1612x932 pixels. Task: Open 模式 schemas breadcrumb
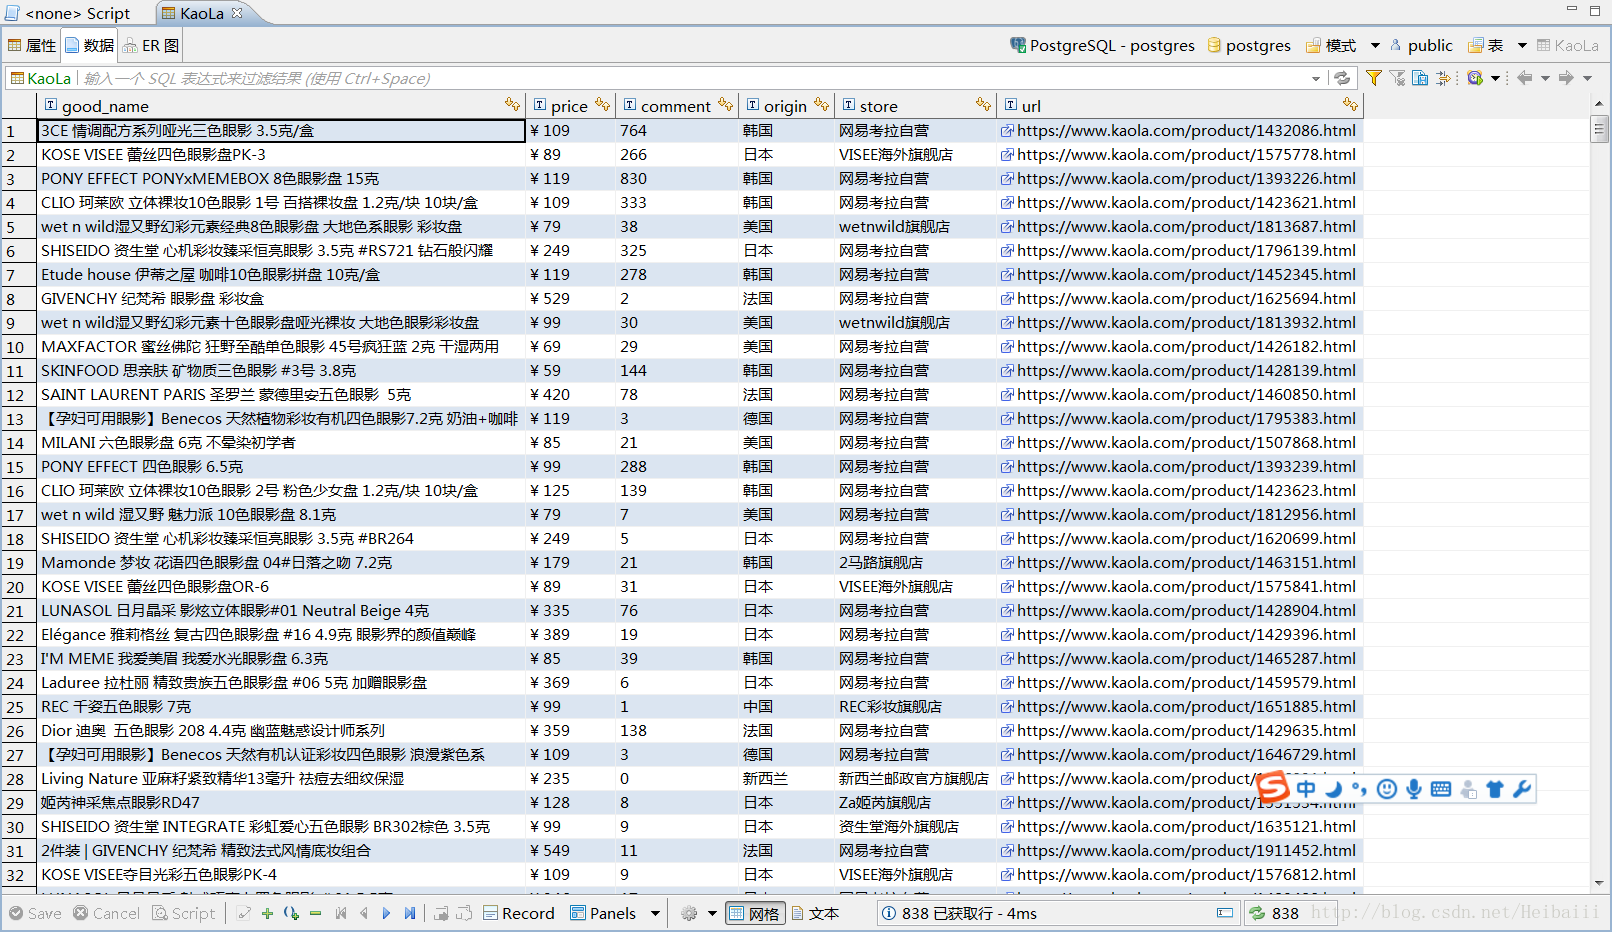point(1331,45)
